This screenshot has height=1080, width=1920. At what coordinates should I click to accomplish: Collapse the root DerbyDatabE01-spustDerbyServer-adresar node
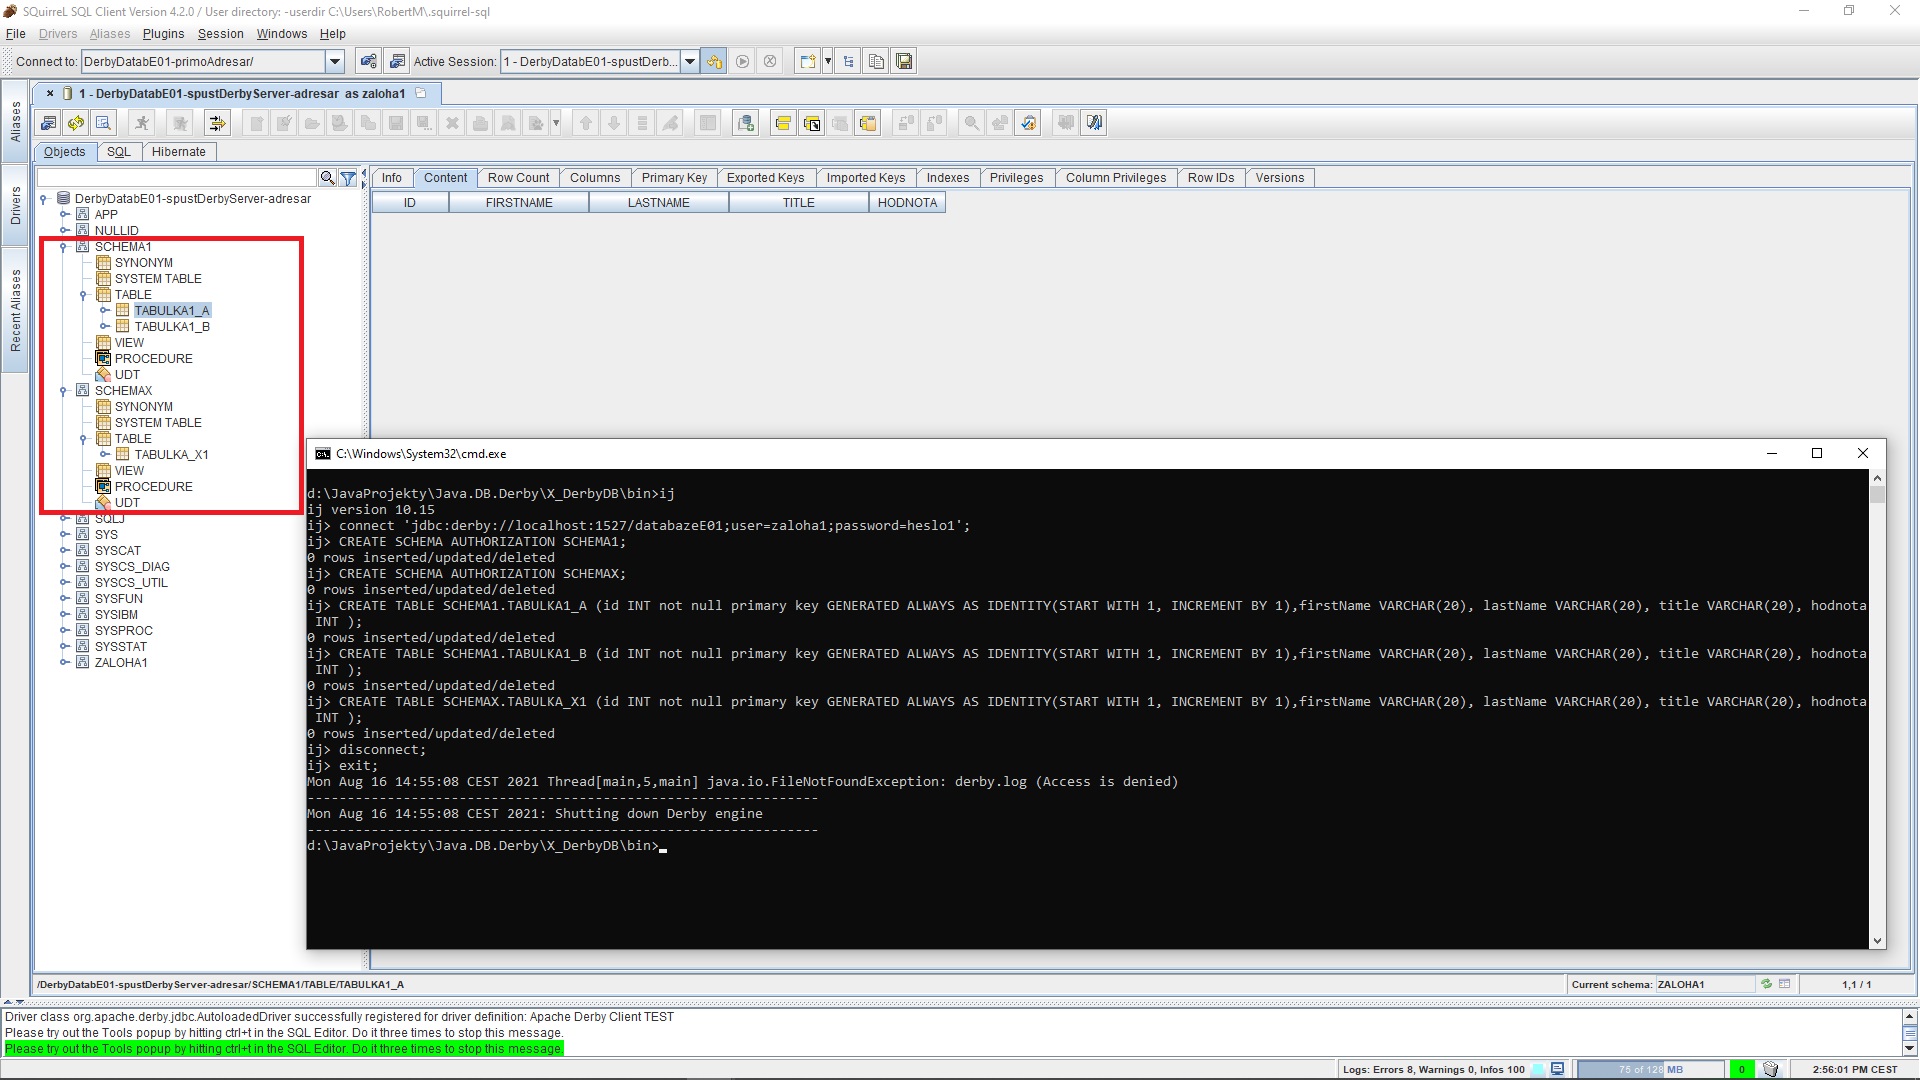pos(43,199)
